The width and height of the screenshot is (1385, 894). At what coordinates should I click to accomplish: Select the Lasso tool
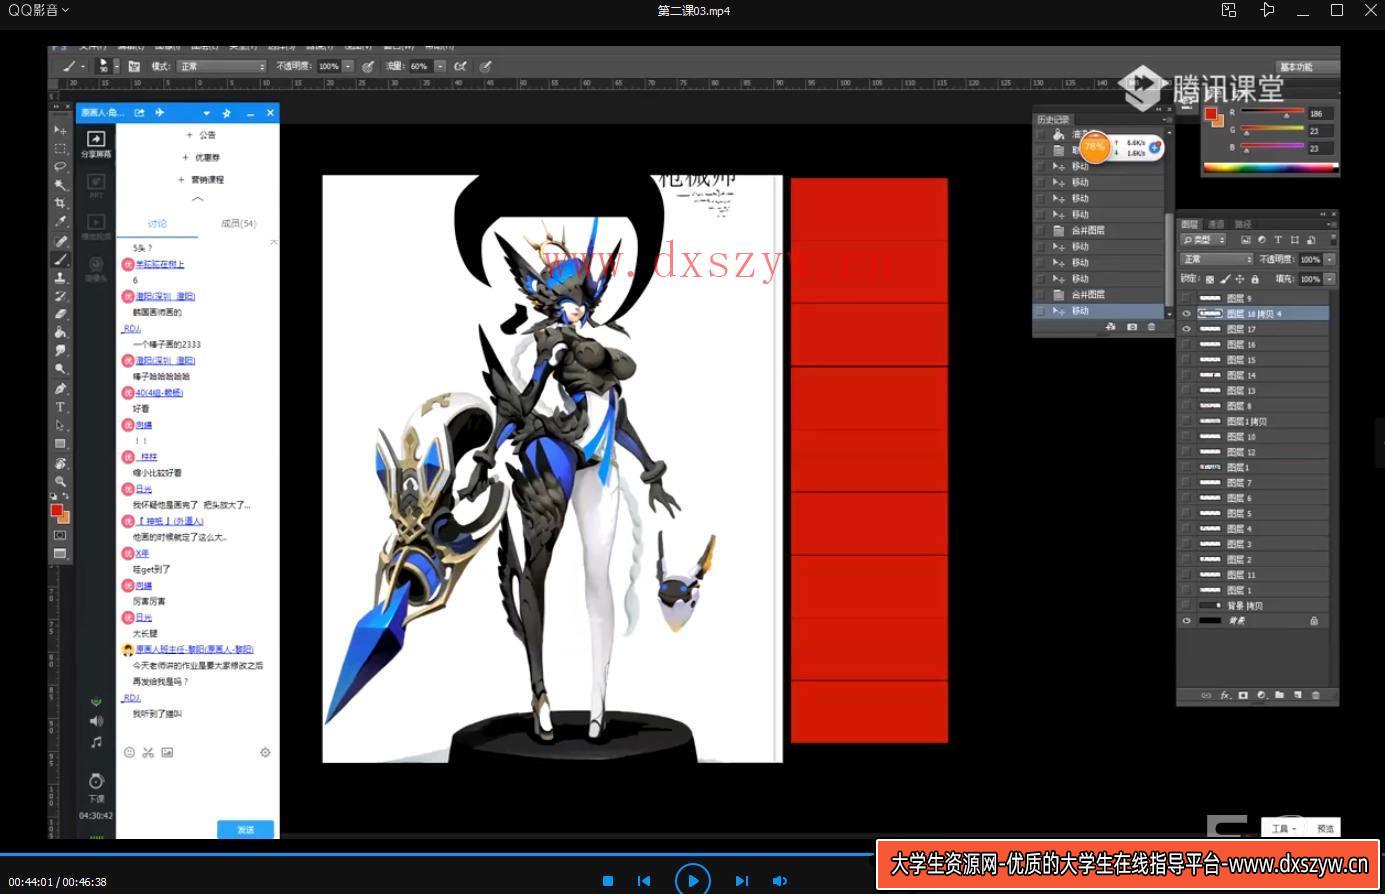tap(60, 166)
